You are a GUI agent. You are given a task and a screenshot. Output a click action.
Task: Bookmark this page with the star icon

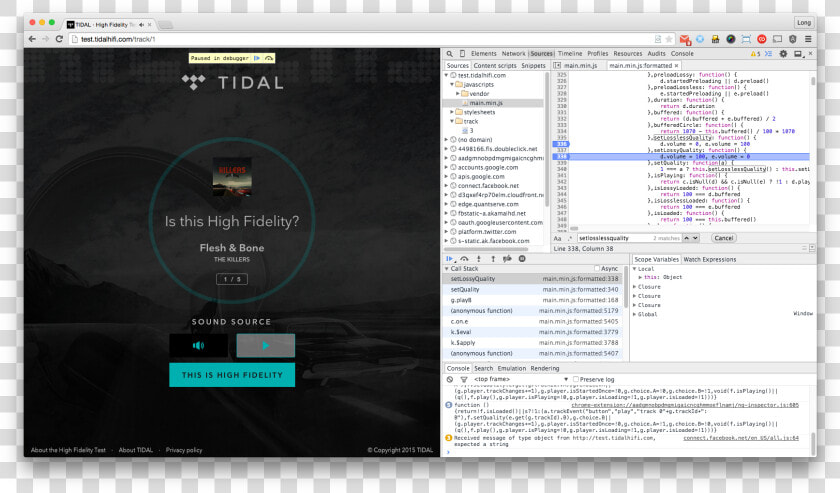click(669, 39)
